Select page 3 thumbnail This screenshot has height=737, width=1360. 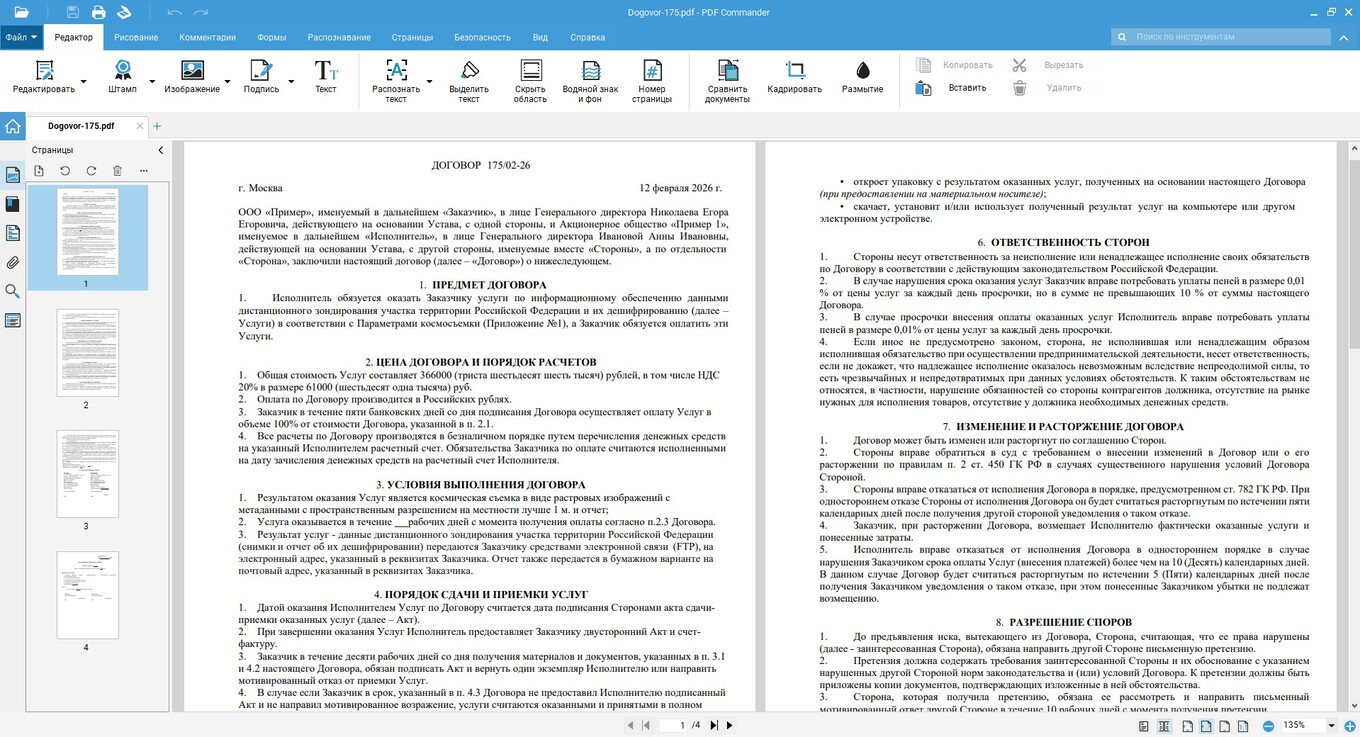pos(87,474)
